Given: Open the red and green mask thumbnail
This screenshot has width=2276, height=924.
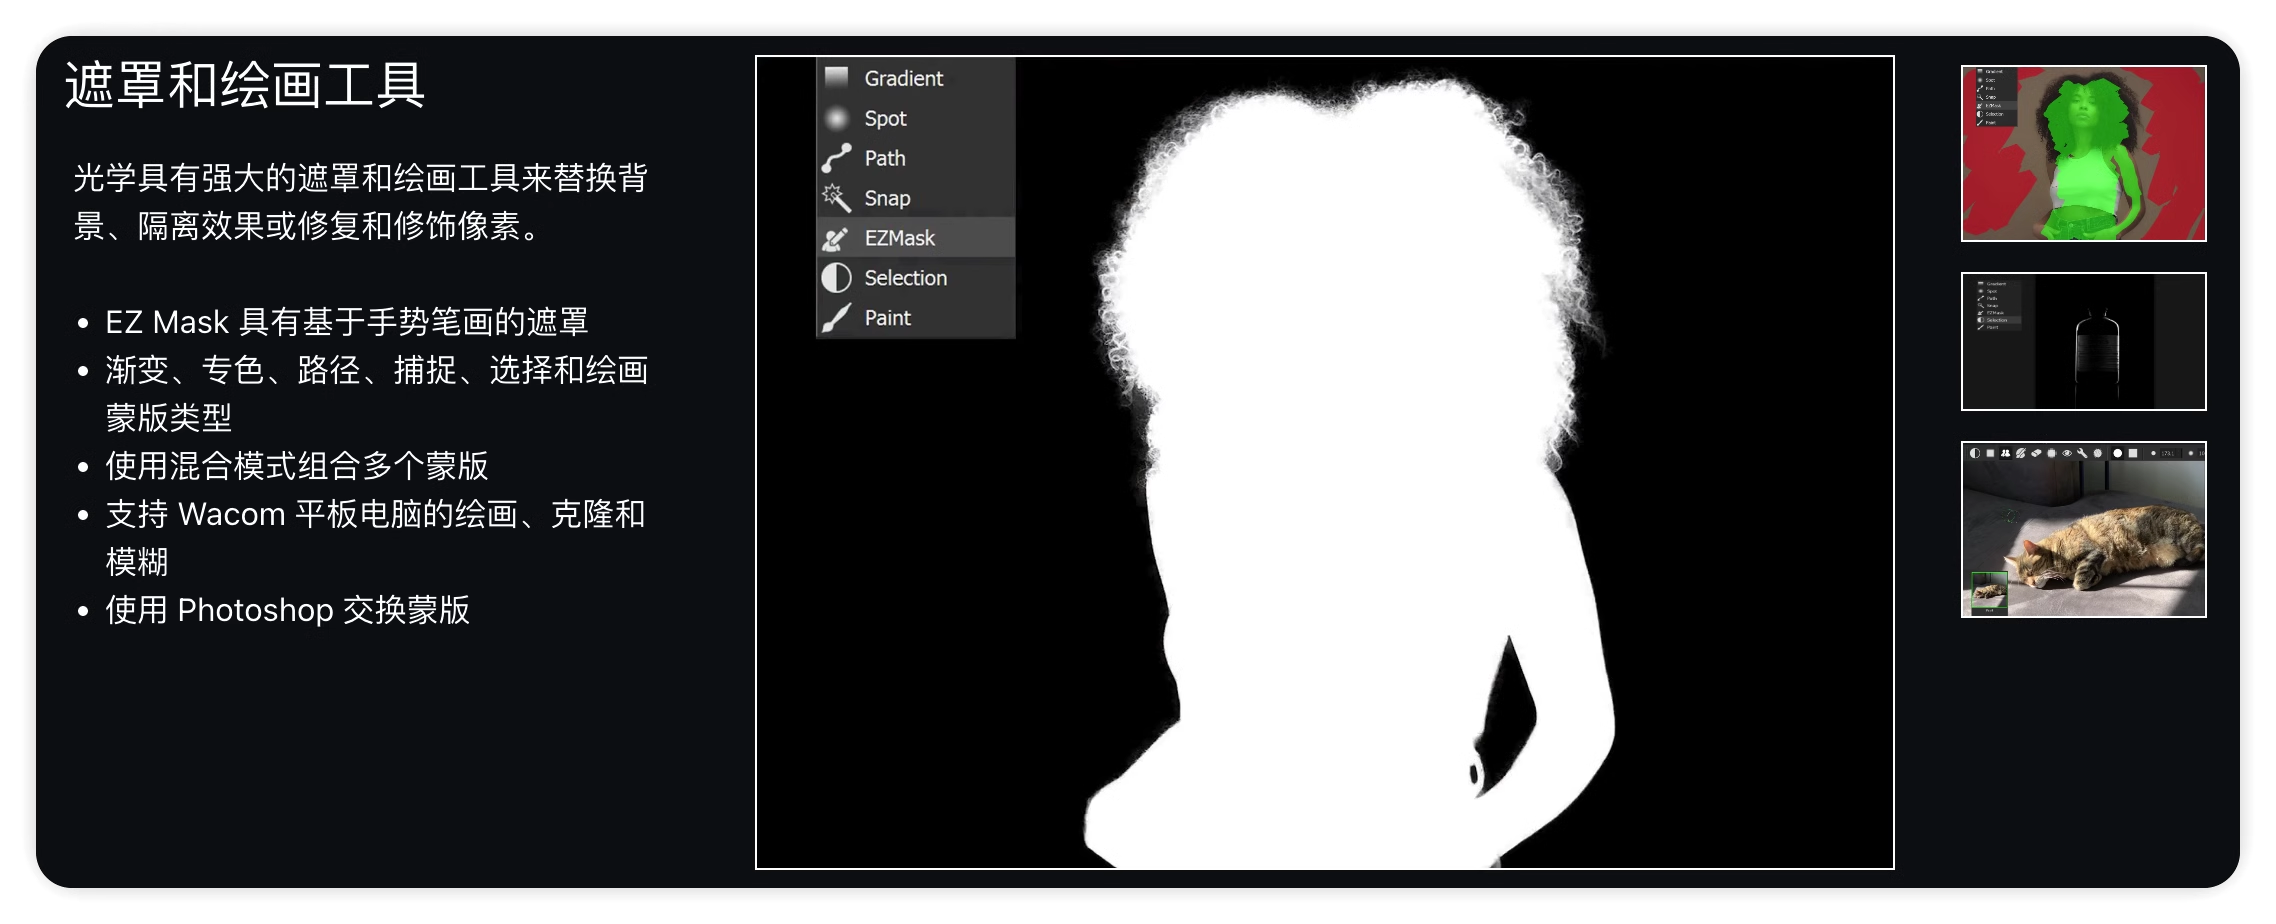Looking at the screenshot, I should pyautogui.click(x=2083, y=153).
